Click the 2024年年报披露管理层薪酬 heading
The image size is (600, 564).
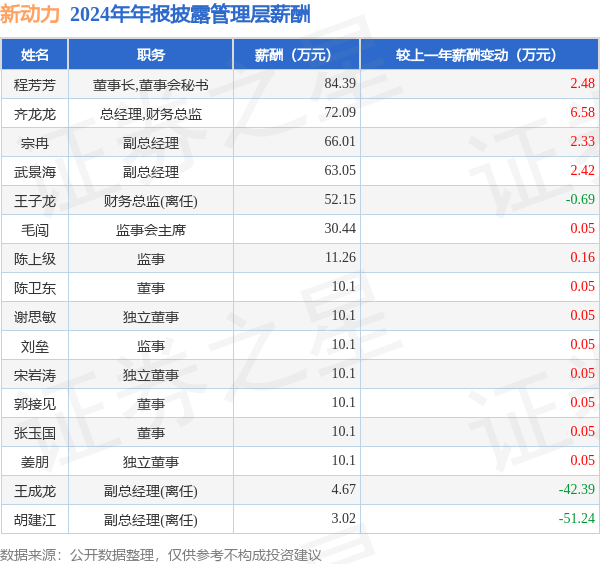(x=190, y=15)
